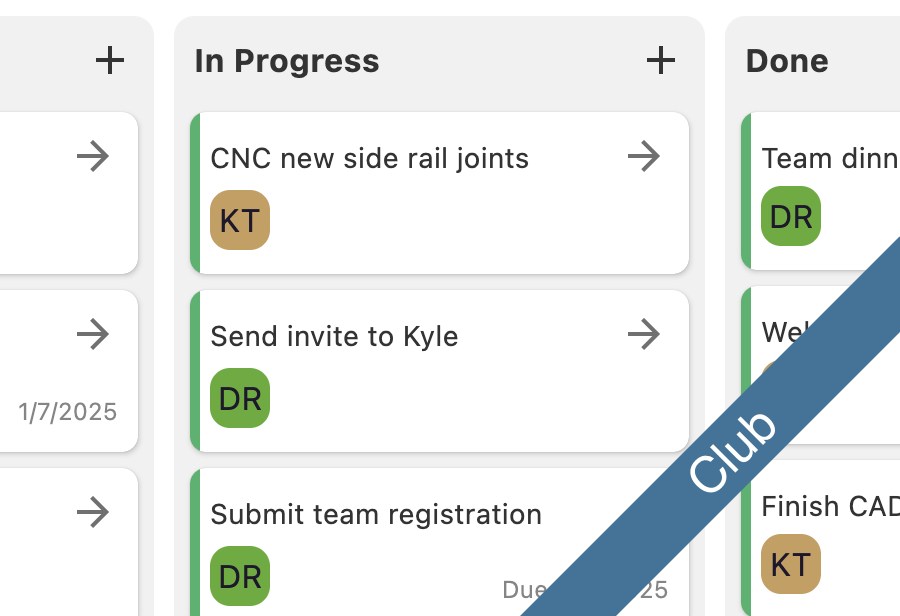Toggle the DR badge on the "Team dinner" card

(x=790, y=217)
